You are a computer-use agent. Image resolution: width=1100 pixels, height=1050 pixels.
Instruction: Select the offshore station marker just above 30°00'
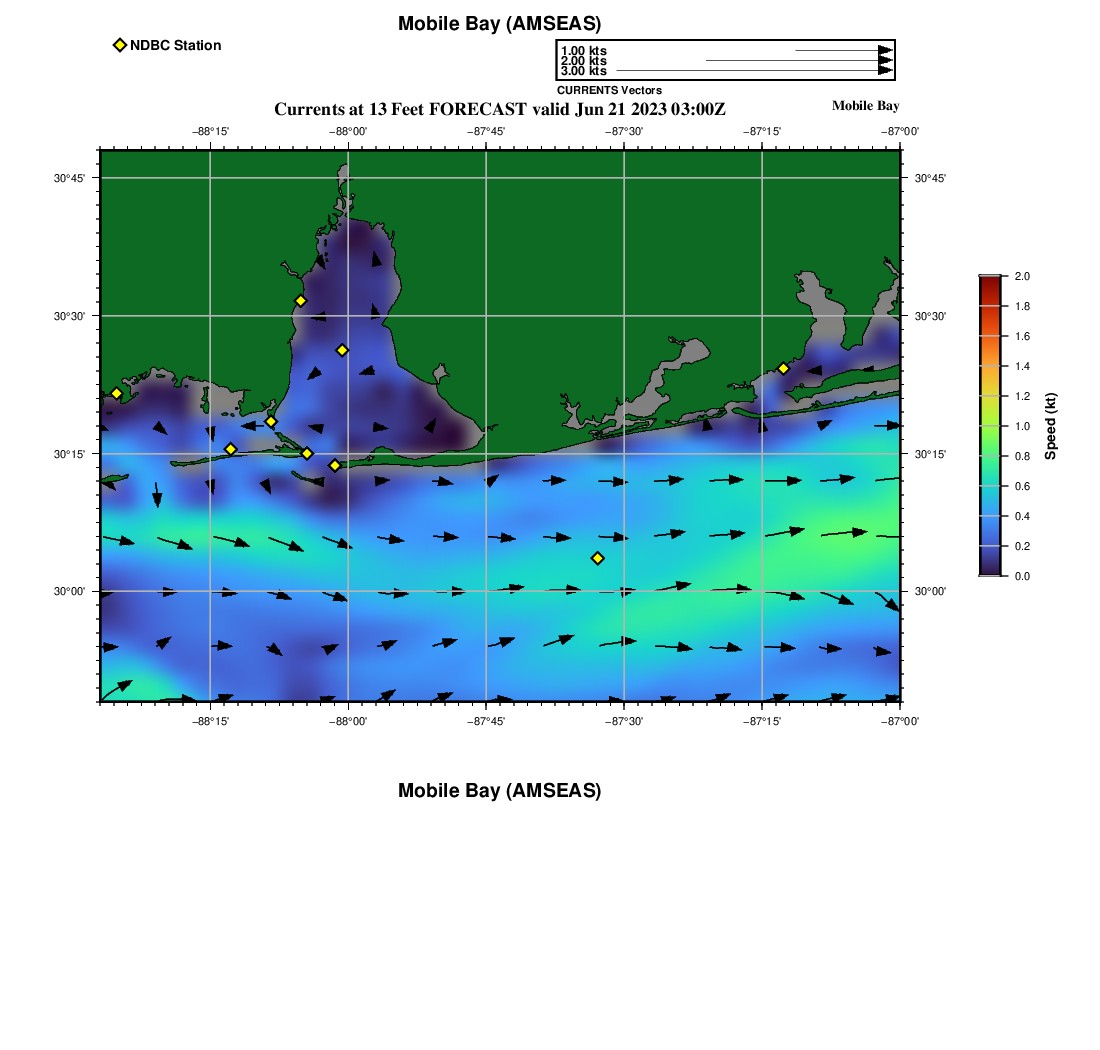point(597,558)
